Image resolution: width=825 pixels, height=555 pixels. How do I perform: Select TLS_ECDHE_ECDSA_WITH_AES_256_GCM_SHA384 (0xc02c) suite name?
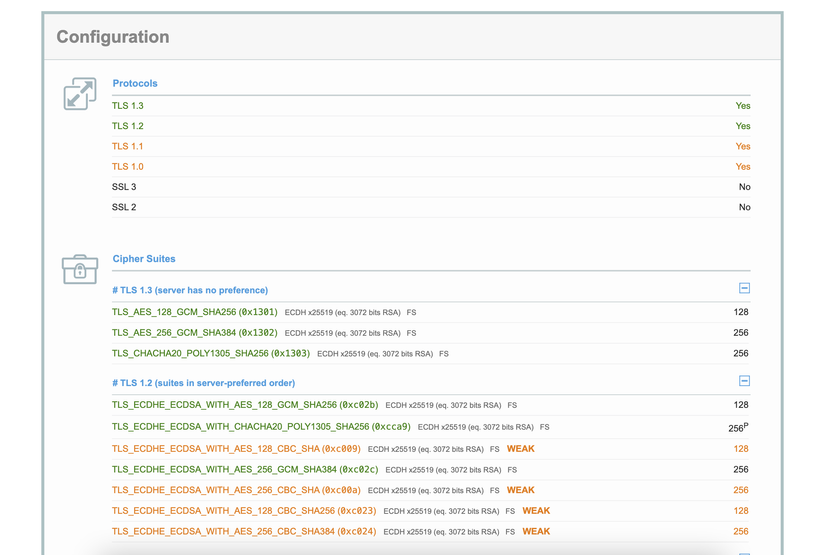pos(245,469)
